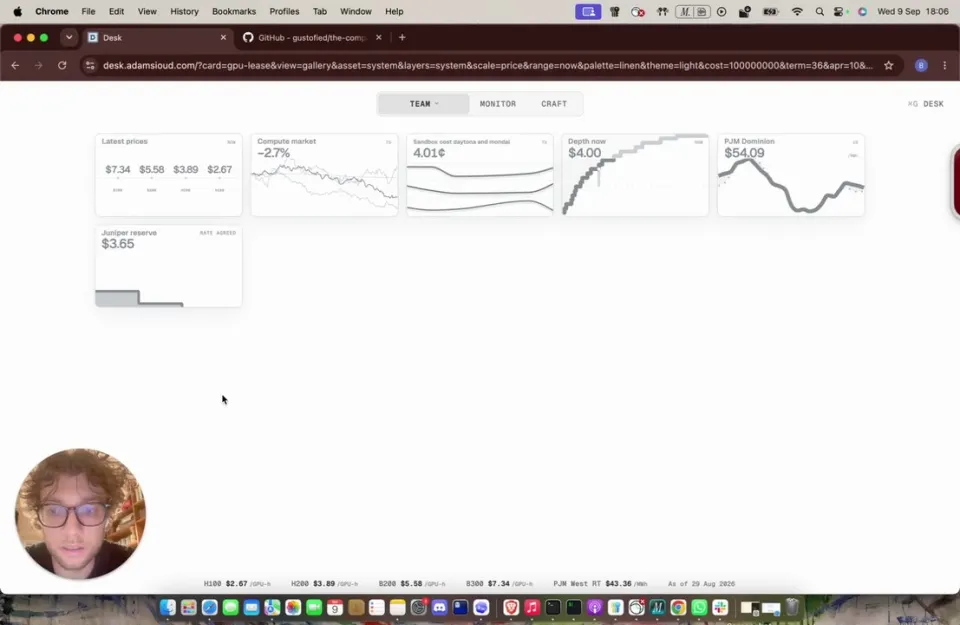Switch to the GitHub gustofied tab
This screenshot has width=960, height=625.
pyautogui.click(x=311, y=37)
